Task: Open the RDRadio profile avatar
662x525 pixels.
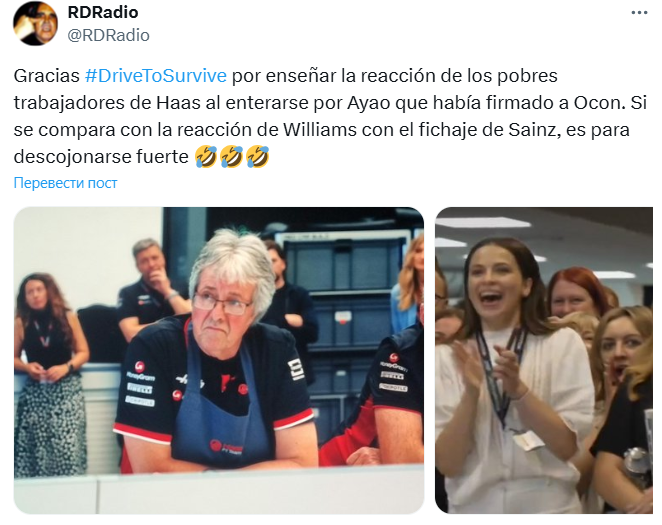Action: (x=35, y=23)
